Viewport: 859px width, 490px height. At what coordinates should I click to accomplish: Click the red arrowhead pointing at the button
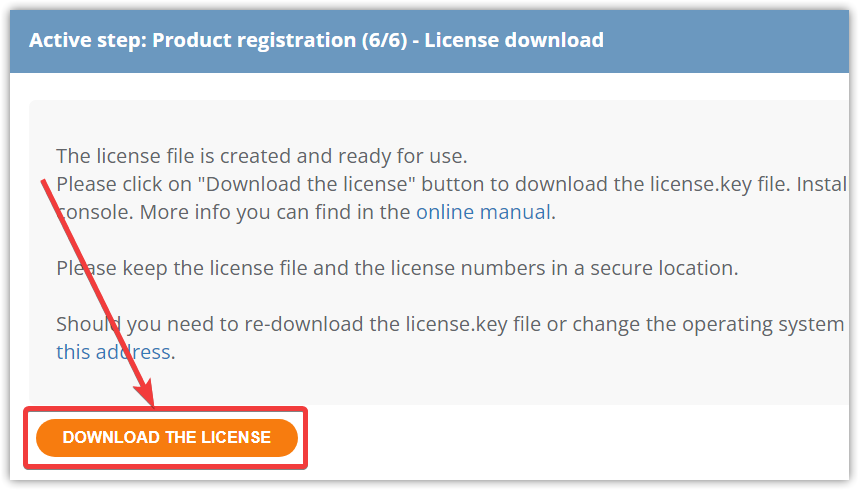point(146,394)
